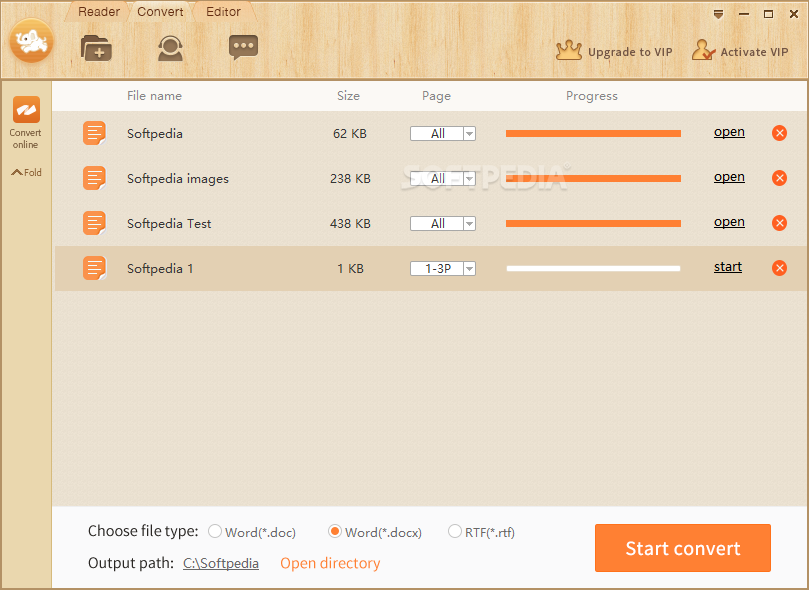The height and width of the screenshot is (590, 809).
Task: Click the document icon for Softpedia images
Action: click(94, 178)
